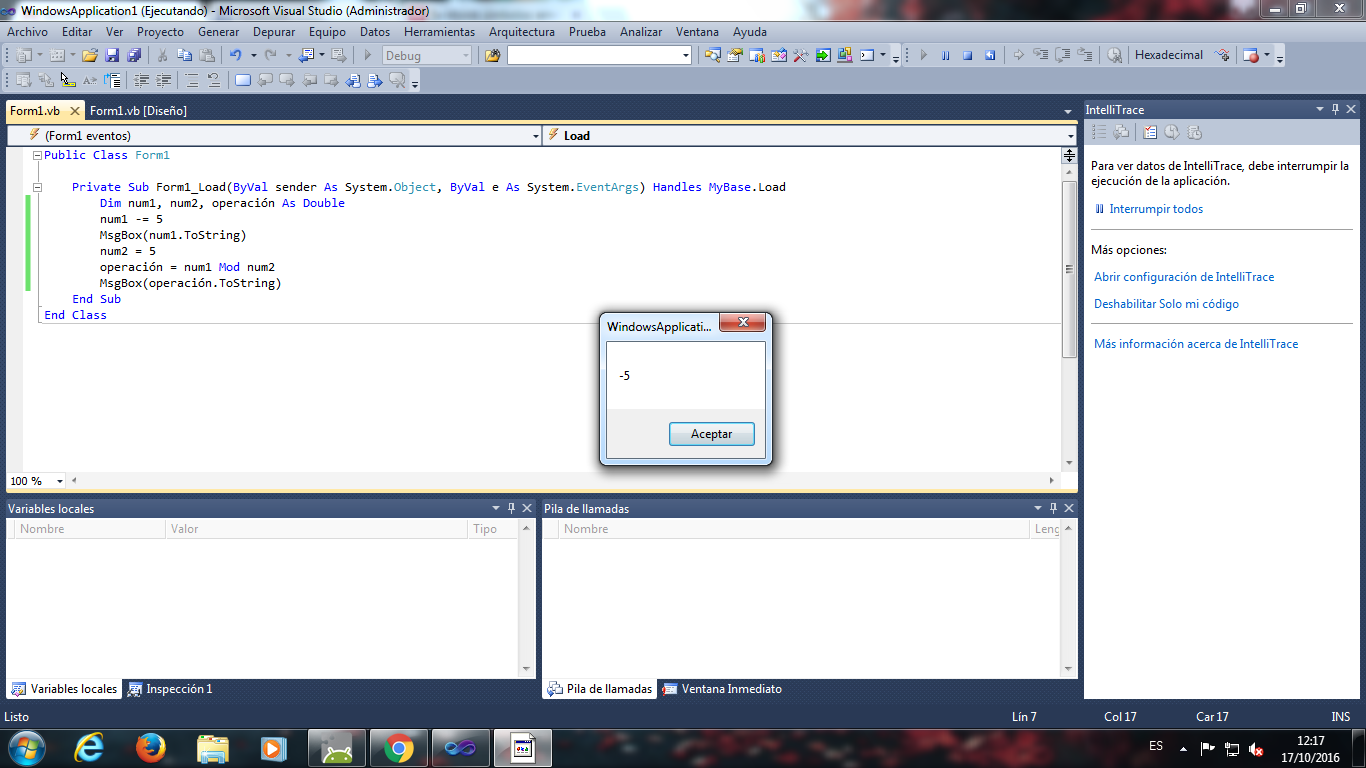1366x768 pixels.
Task: Switch to the Ventana Inmediato tab
Action: pyautogui.click(x=722, y=689)
